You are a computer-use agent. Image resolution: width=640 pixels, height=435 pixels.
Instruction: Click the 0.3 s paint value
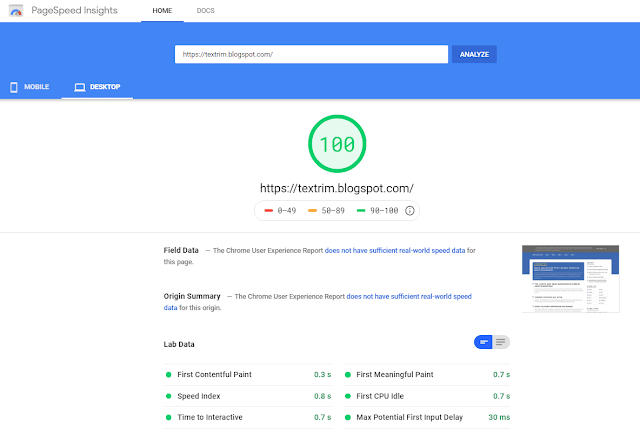click(x=322, y=375)
